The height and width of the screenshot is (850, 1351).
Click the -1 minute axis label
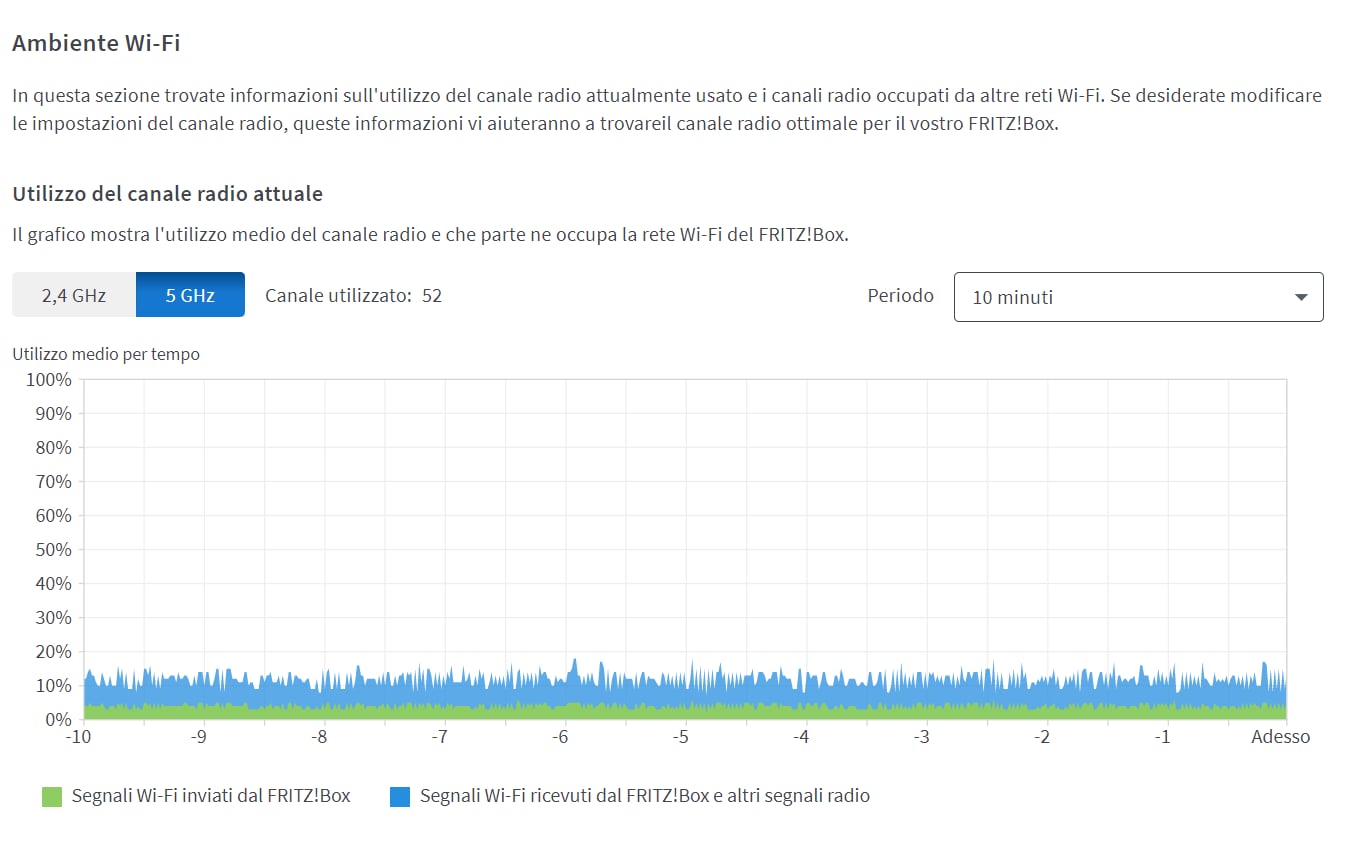point(1161,737)
